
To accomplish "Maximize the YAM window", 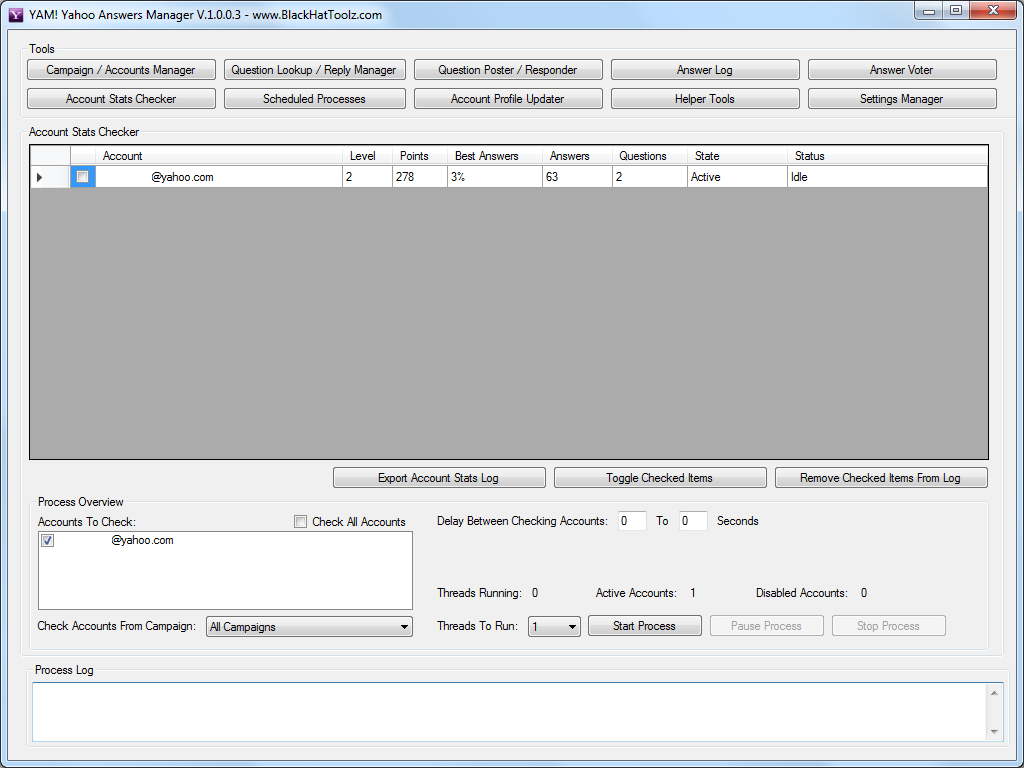I will pos(955,11).
